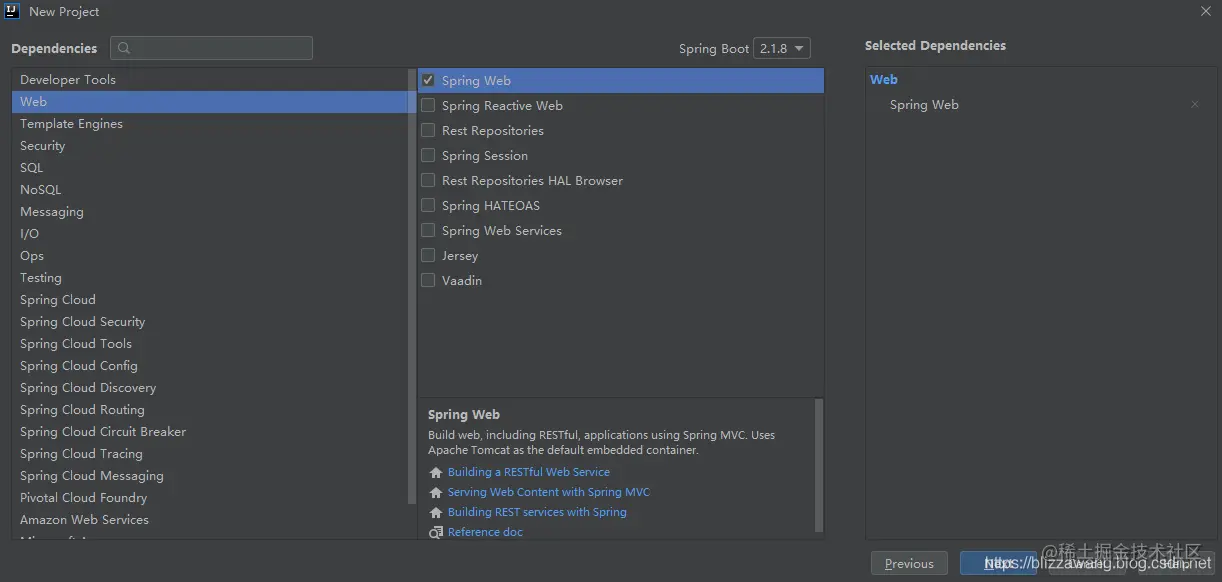Click house icon beside Building a RESTful Web Service
Viewport: 1222px width, 582px height.
point(435,473)
